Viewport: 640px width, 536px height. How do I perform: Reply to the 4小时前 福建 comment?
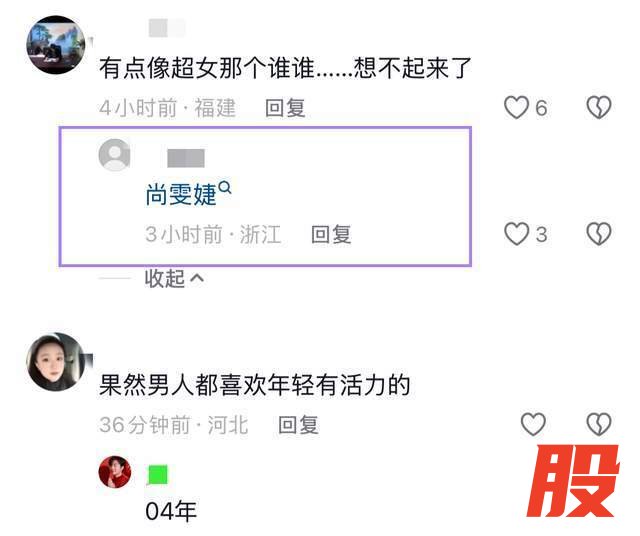285,108
